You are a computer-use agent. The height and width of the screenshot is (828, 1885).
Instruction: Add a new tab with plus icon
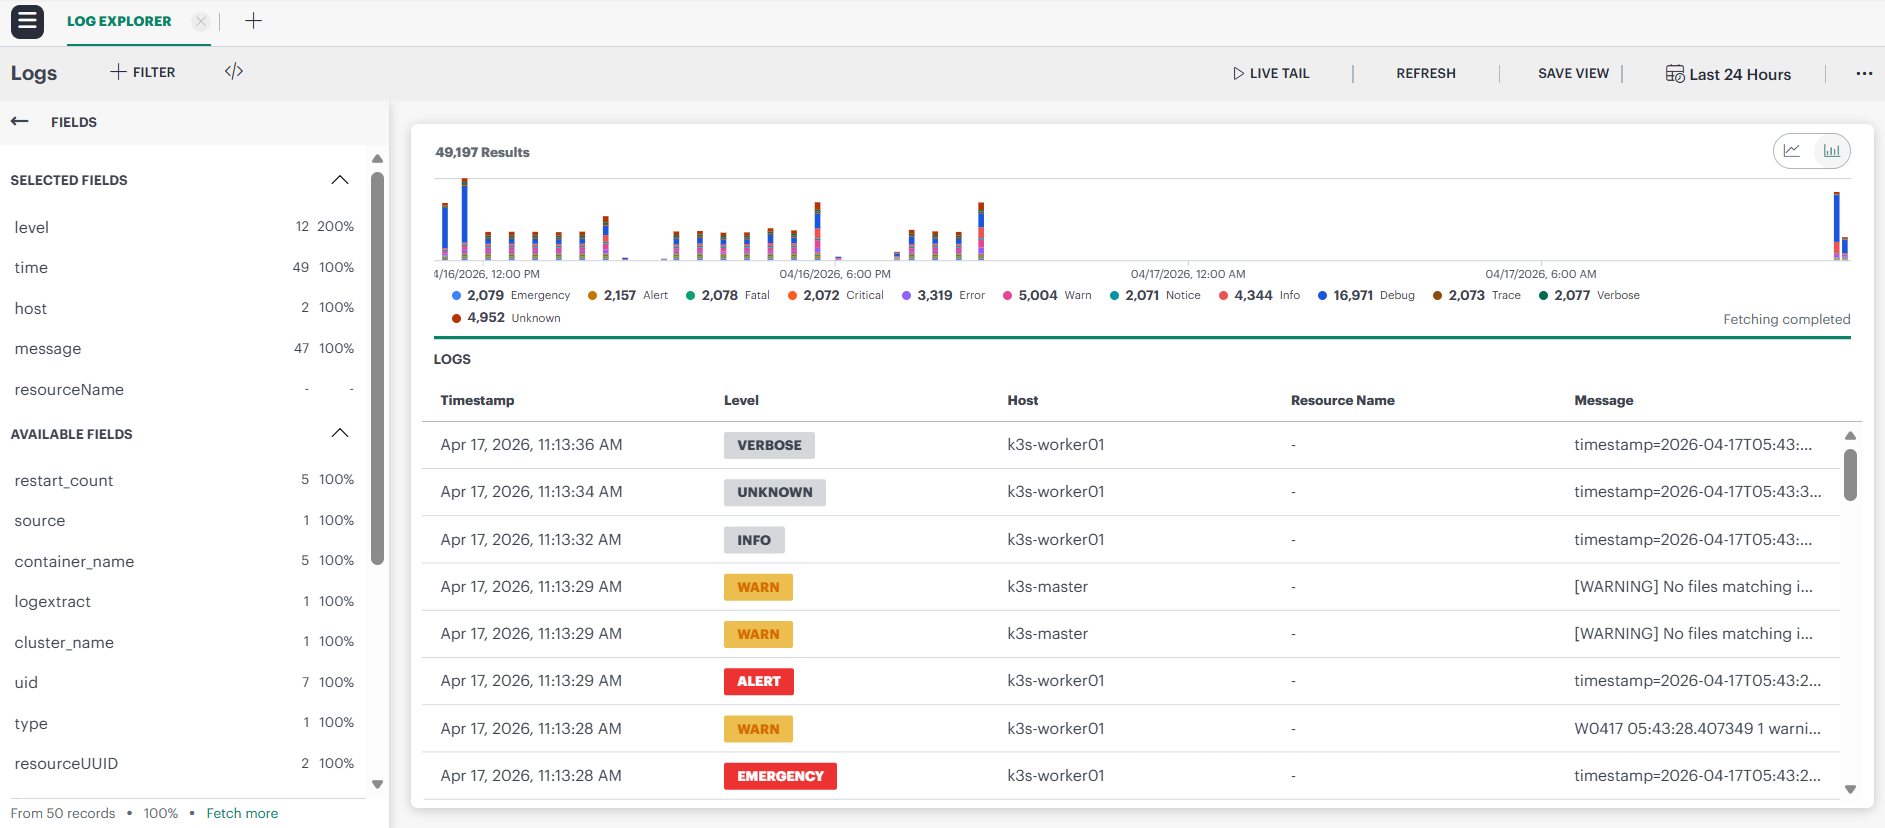click(x=253, y=21)
